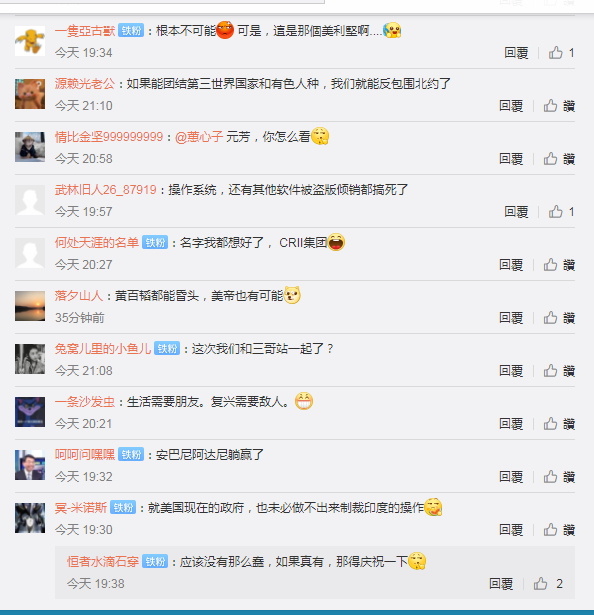Like 情比金坚999999999's comment
594x615 pixels.
point(559,158)
